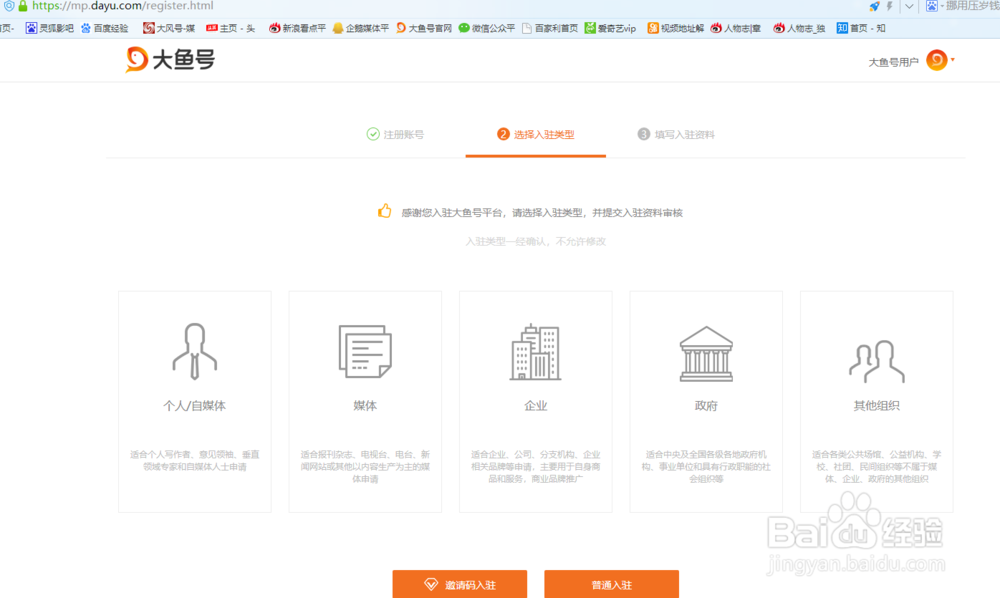The width and height of the screenshot is (1000, 598).
Task: Click the 大鱼号用户 username text
Action: pyautogui.click(x=893, y=62)
